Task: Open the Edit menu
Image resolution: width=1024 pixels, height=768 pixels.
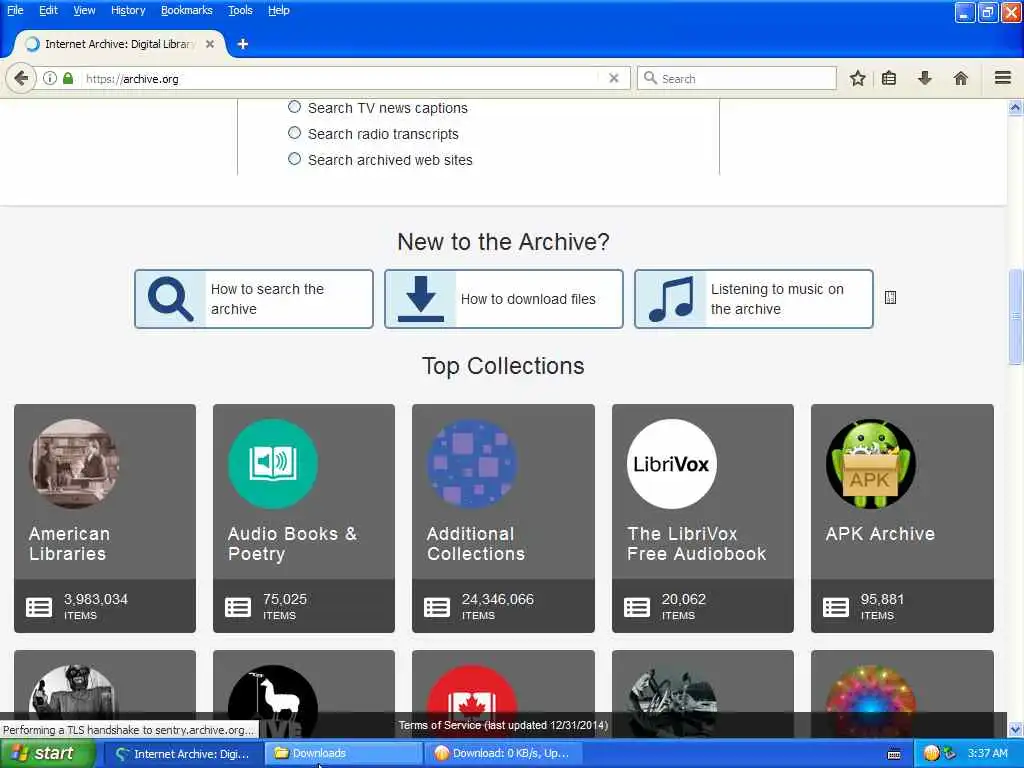Action: pyautogui.click(x=48, y=10)
